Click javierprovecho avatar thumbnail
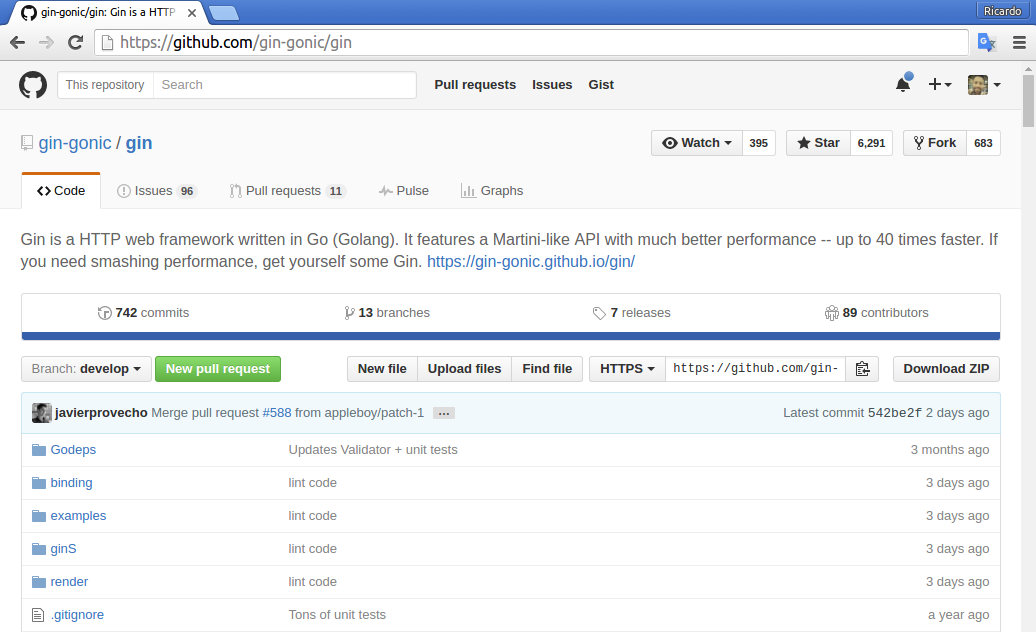The image size is (1036, 632). [x=42, y=413]
